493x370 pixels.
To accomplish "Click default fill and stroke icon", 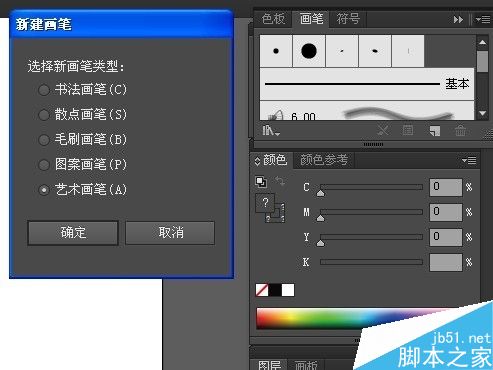I will click(x=261, y=182).
